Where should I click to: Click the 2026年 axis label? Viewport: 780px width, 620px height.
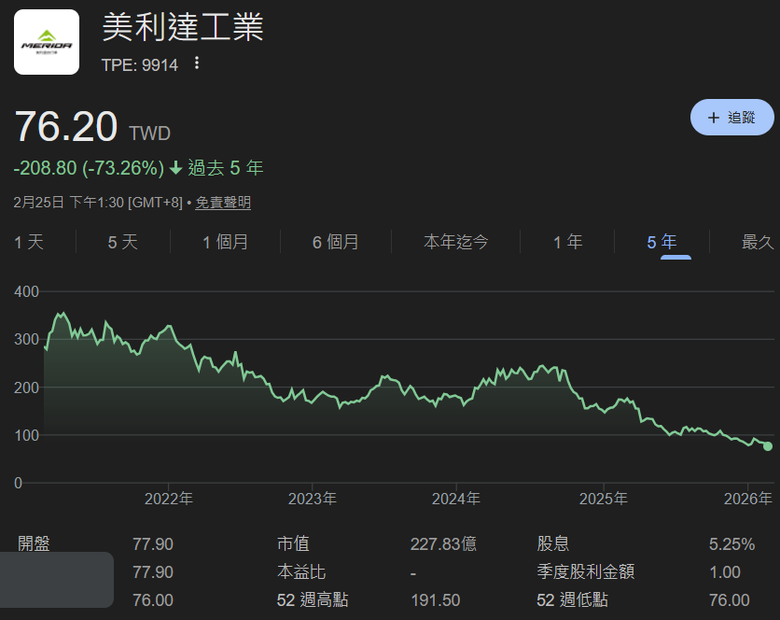[748, 499]
